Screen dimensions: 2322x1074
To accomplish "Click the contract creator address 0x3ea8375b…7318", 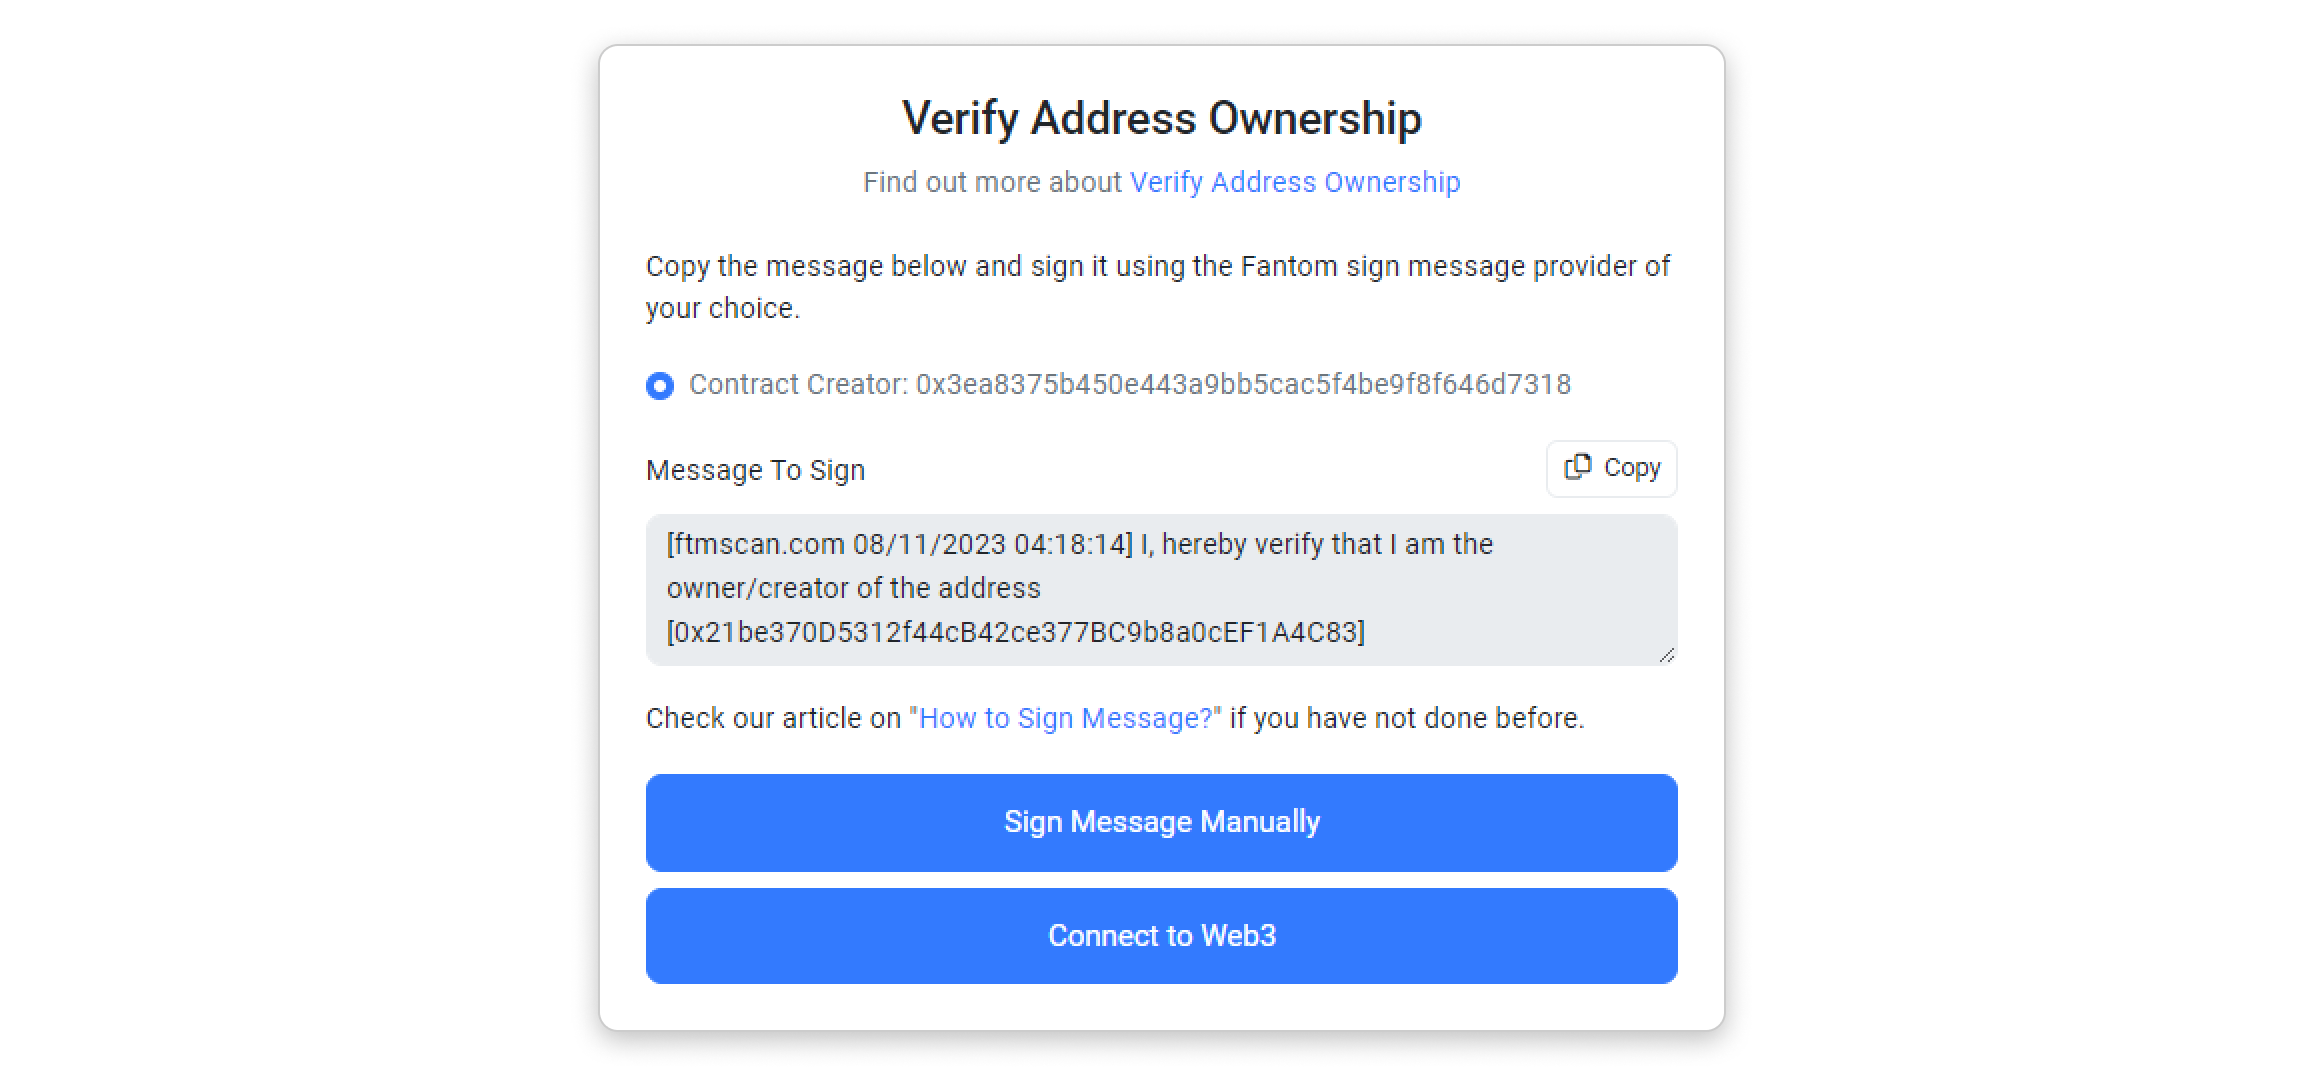I will pos(1243,385).
